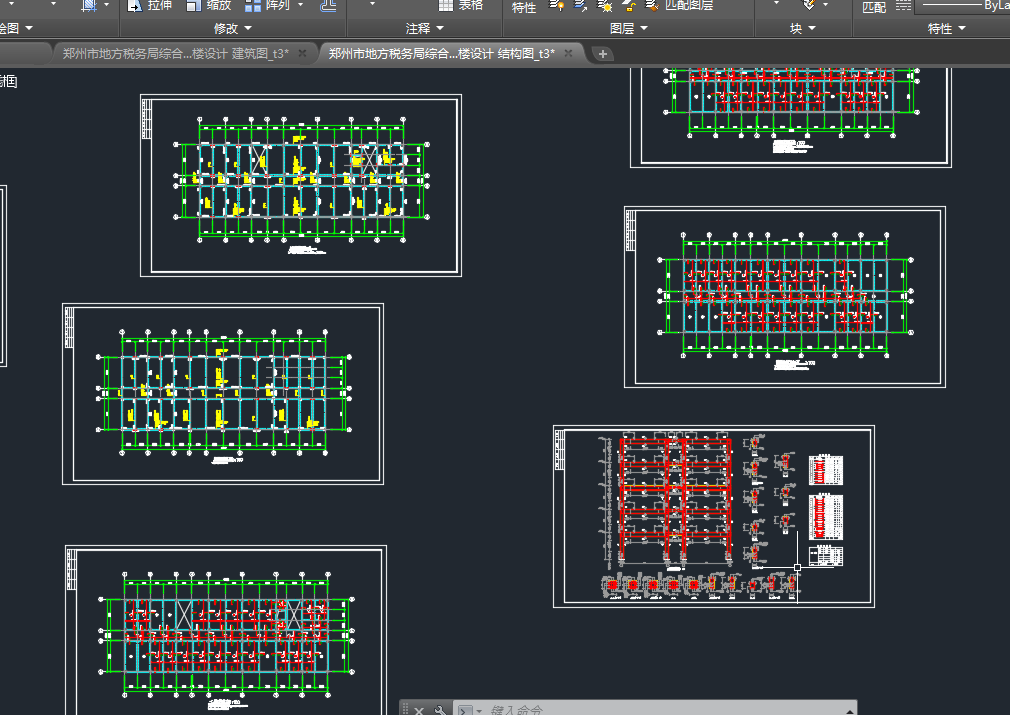This screenshot has width=1010, height=715.
Task: Close the 建筑图_t3 drawing tab
Action: click(x=302, y=53)
